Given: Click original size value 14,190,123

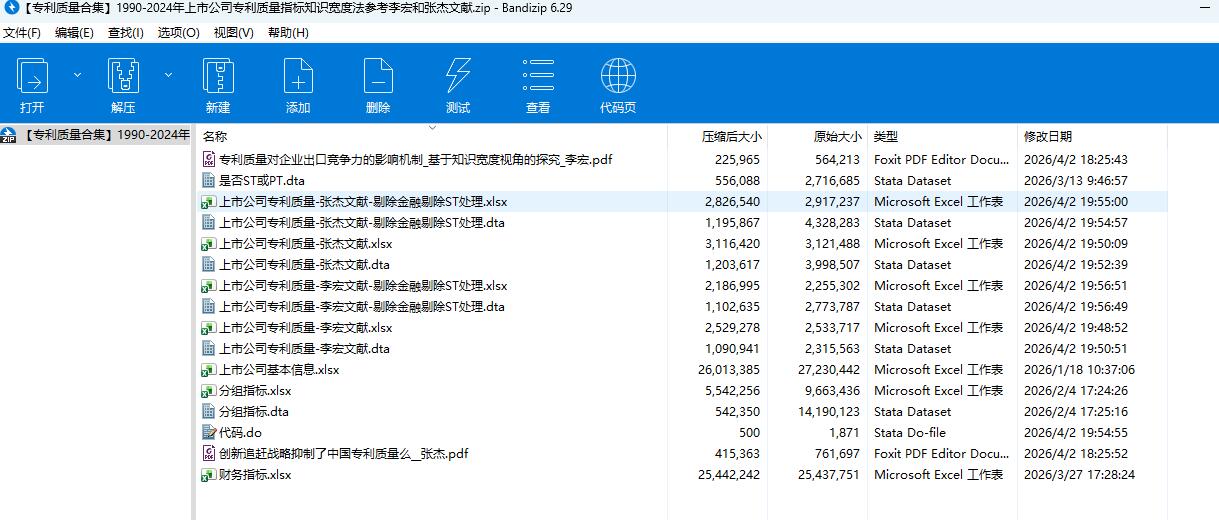Looking at the screenshot, I should click(829, 411).
